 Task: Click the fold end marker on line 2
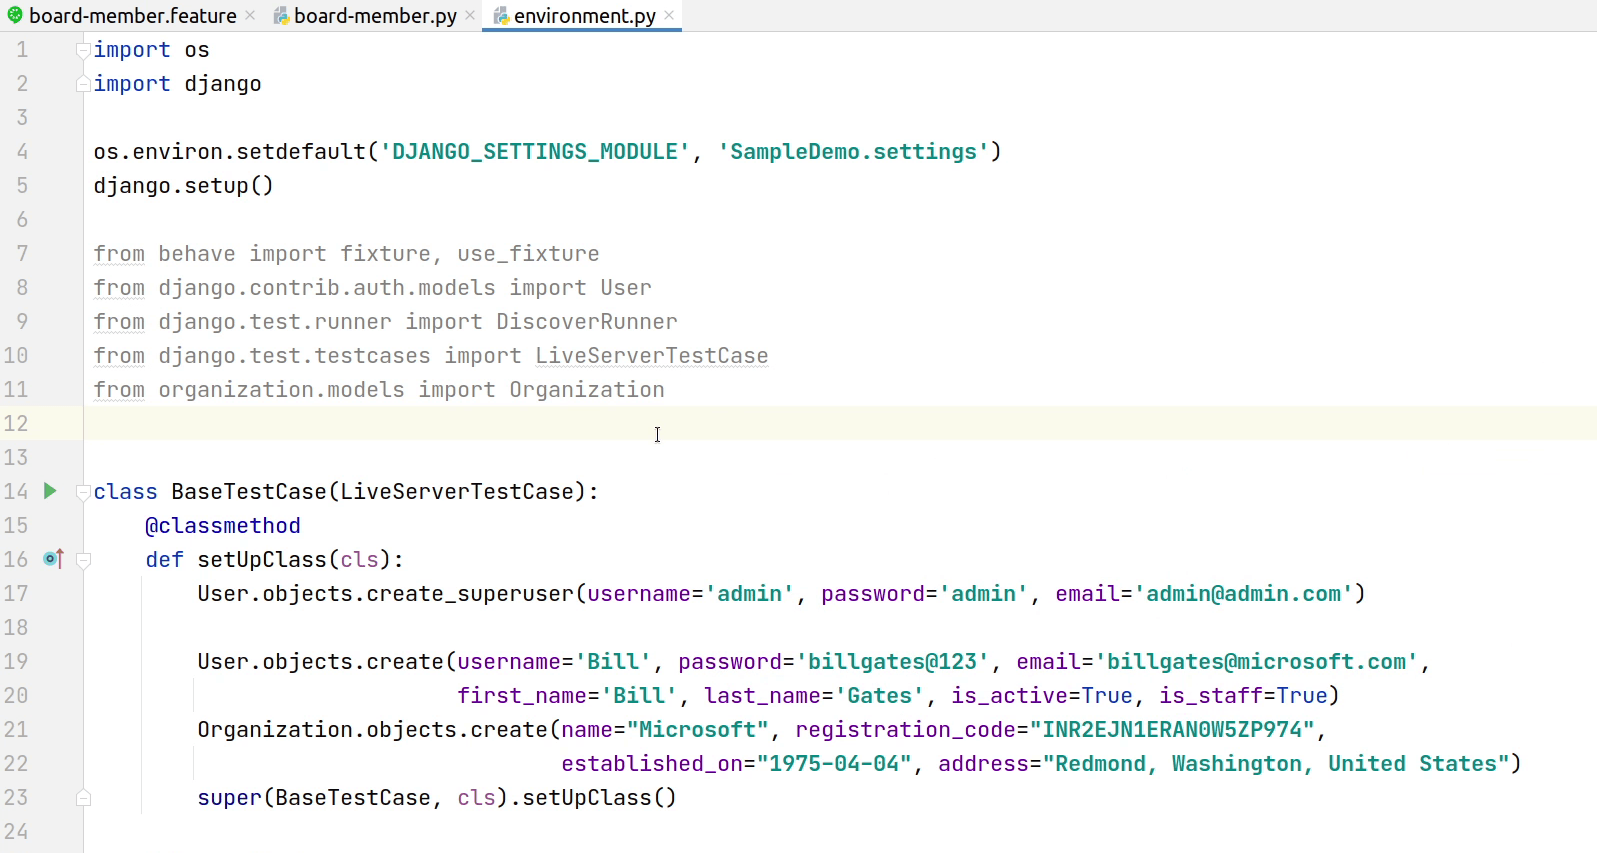tap(84, 85)
